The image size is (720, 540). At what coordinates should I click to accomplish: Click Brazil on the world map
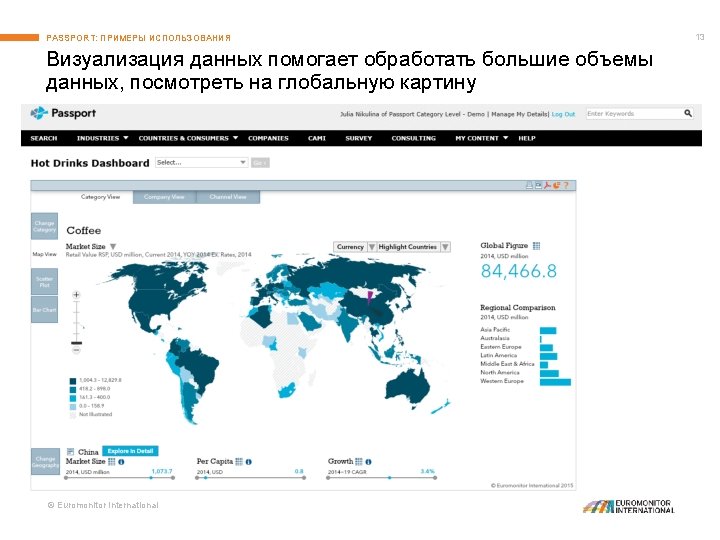pos(202,367)
